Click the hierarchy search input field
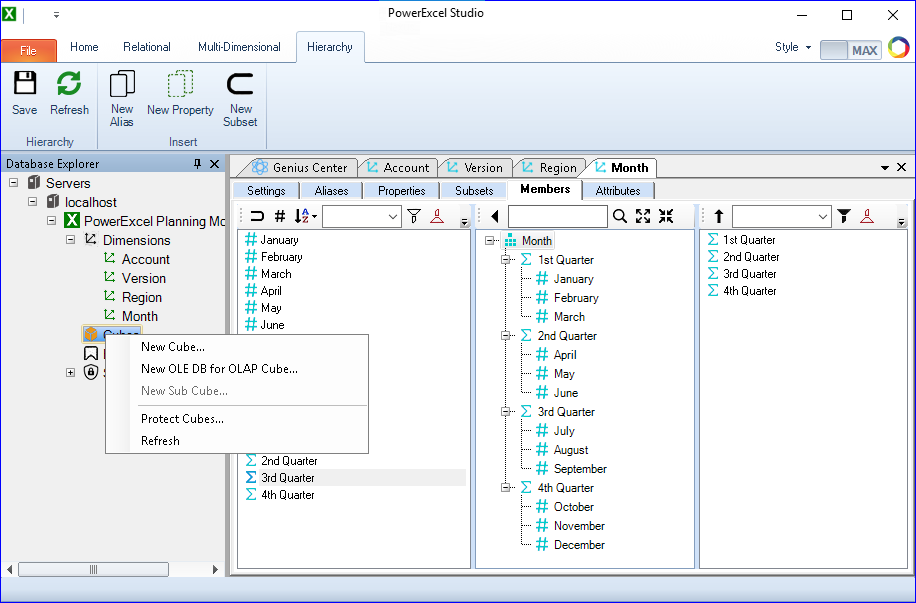This screenshot has width=916, height=603. (558, 217)
